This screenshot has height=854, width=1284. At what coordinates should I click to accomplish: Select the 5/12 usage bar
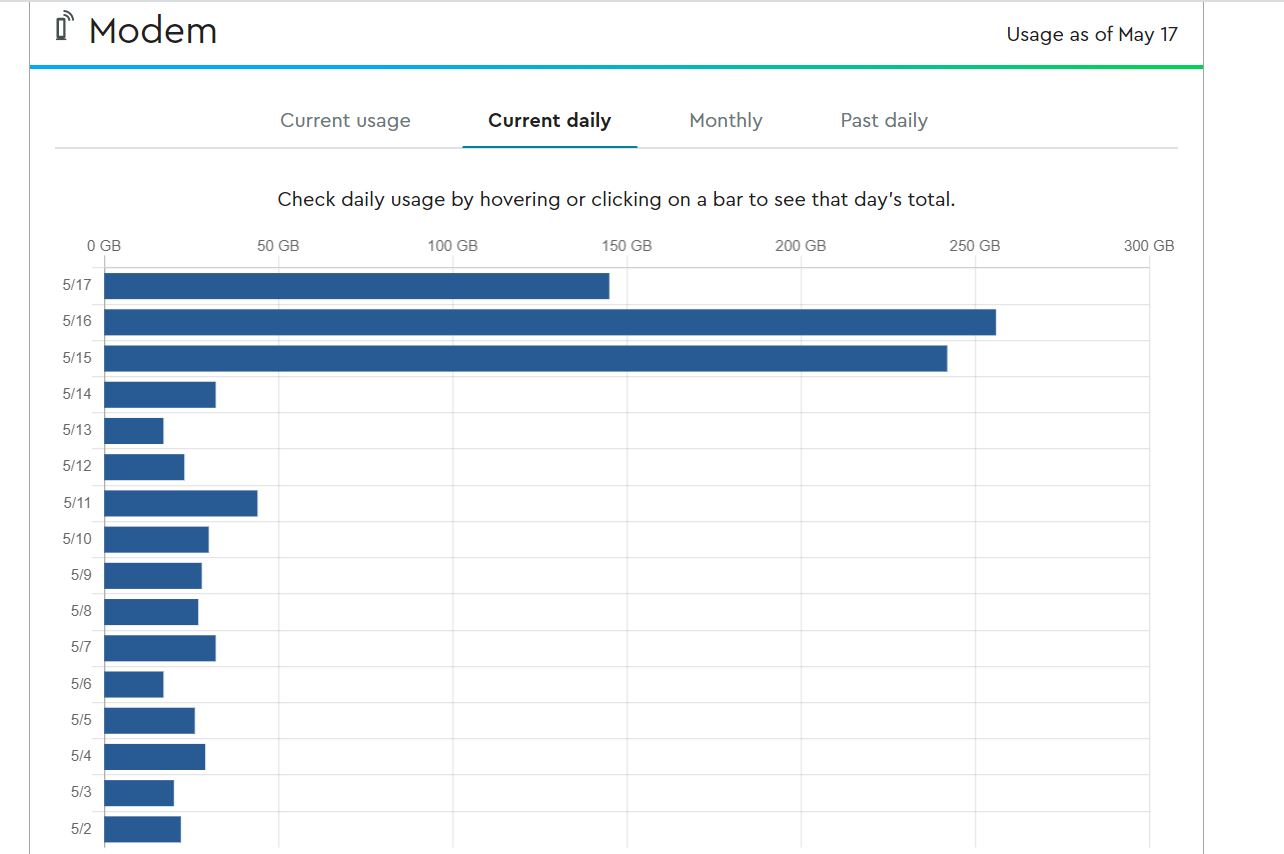pos(144,467)
